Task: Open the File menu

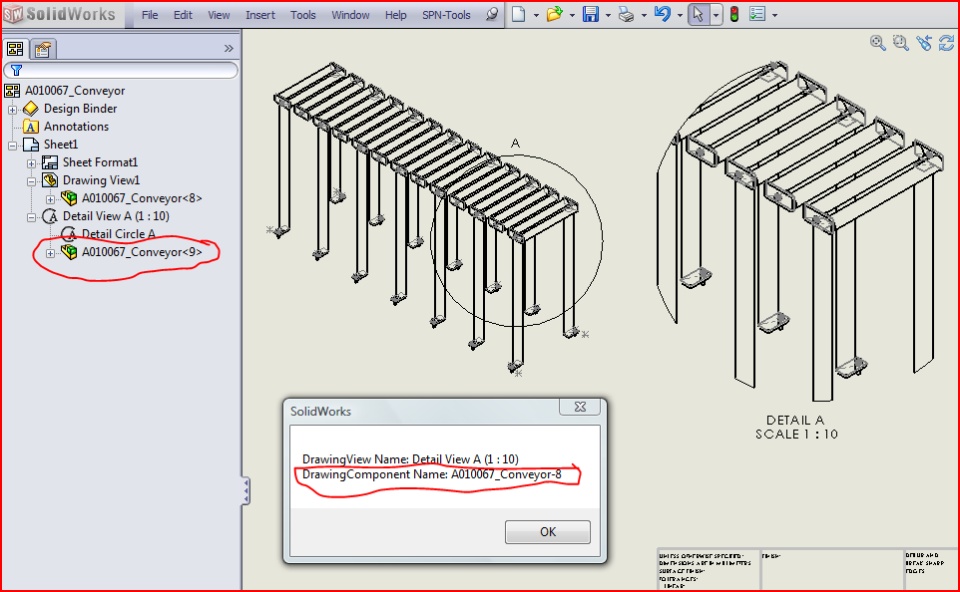Action: pyautogui.click(x=150, y=15)
